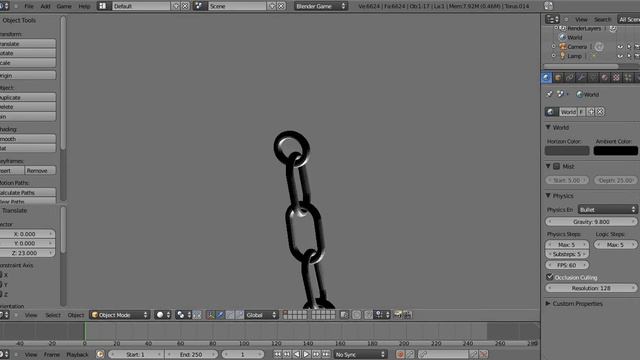Click the screen layout browse icon
The width and height of the screenshot is (640, 360).
coord(103,6)
